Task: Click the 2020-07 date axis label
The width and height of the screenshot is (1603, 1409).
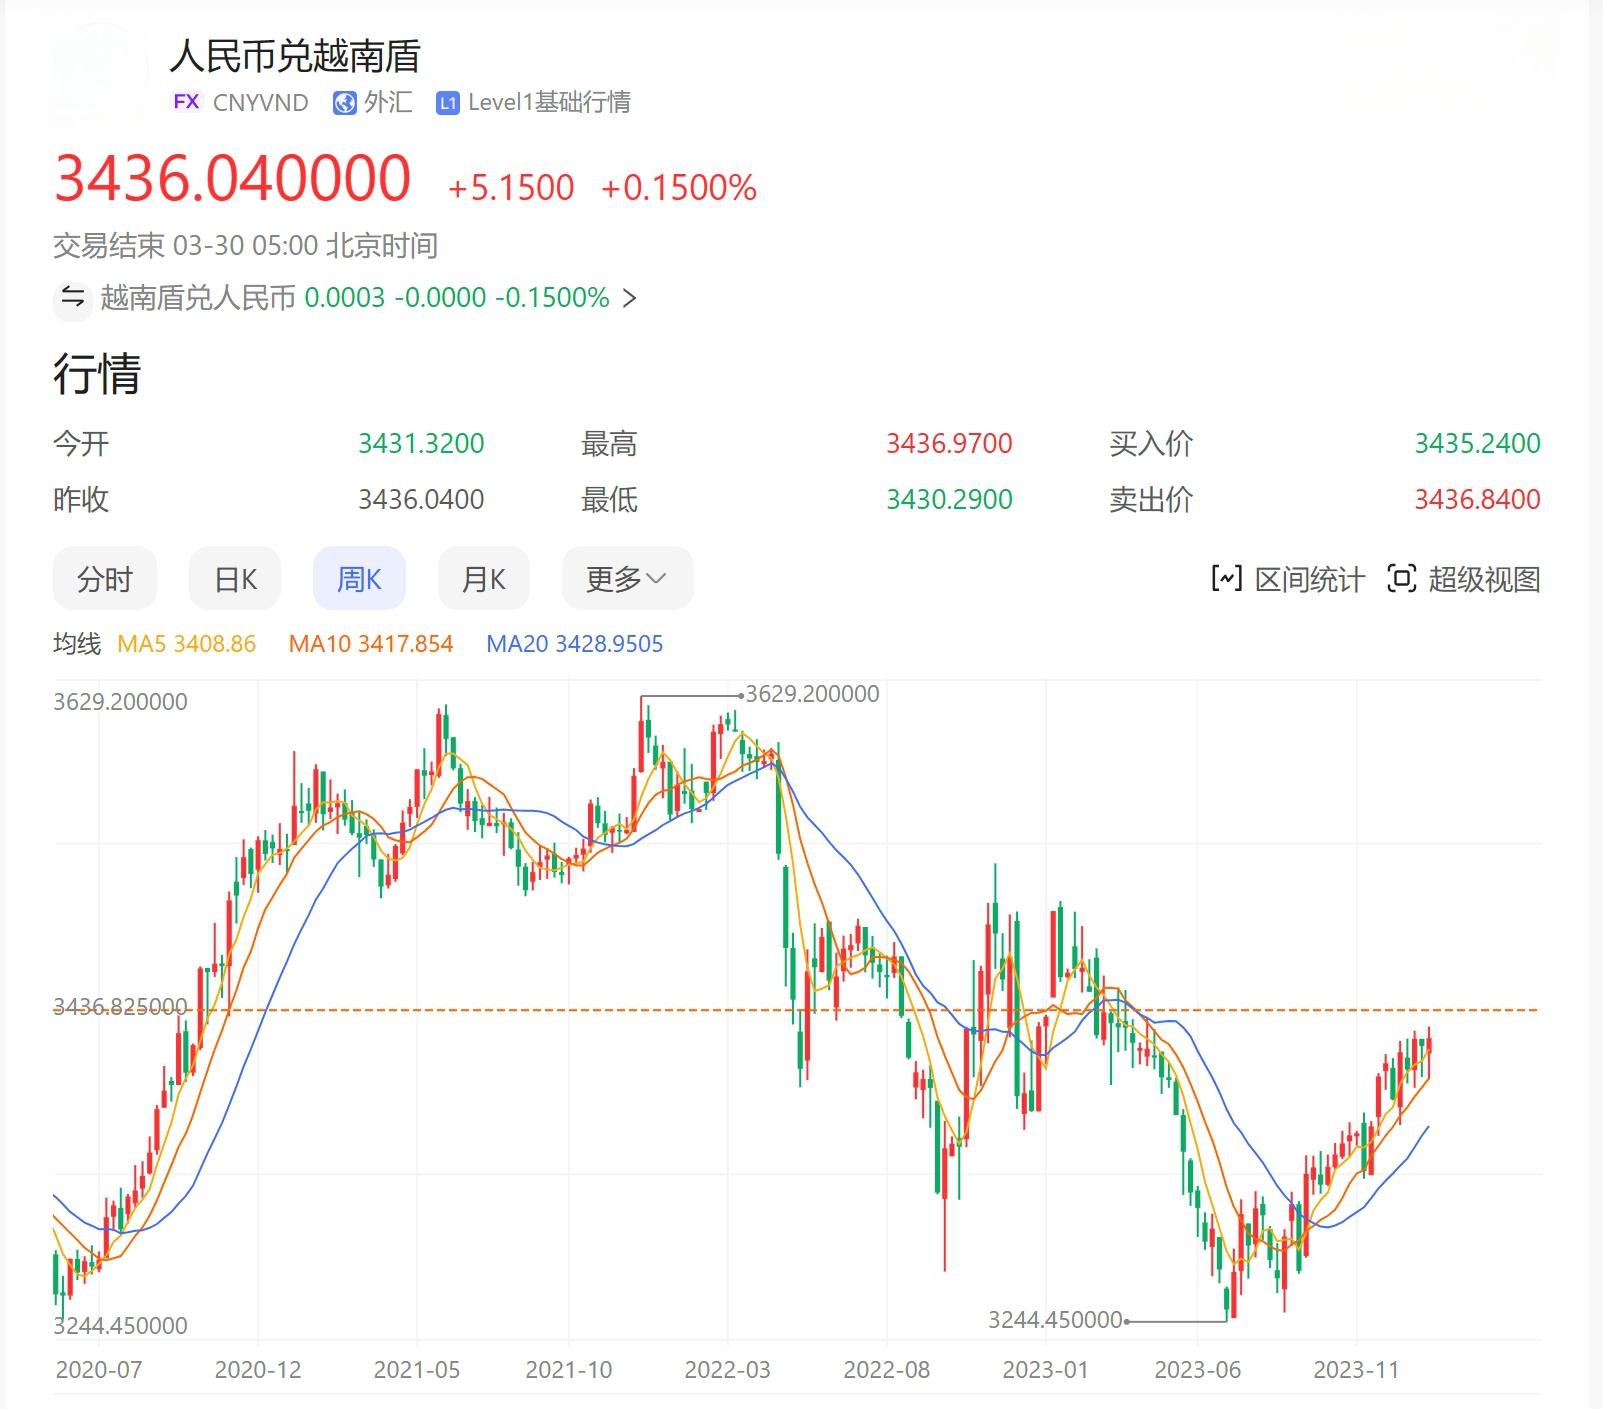Action: 99,1370
